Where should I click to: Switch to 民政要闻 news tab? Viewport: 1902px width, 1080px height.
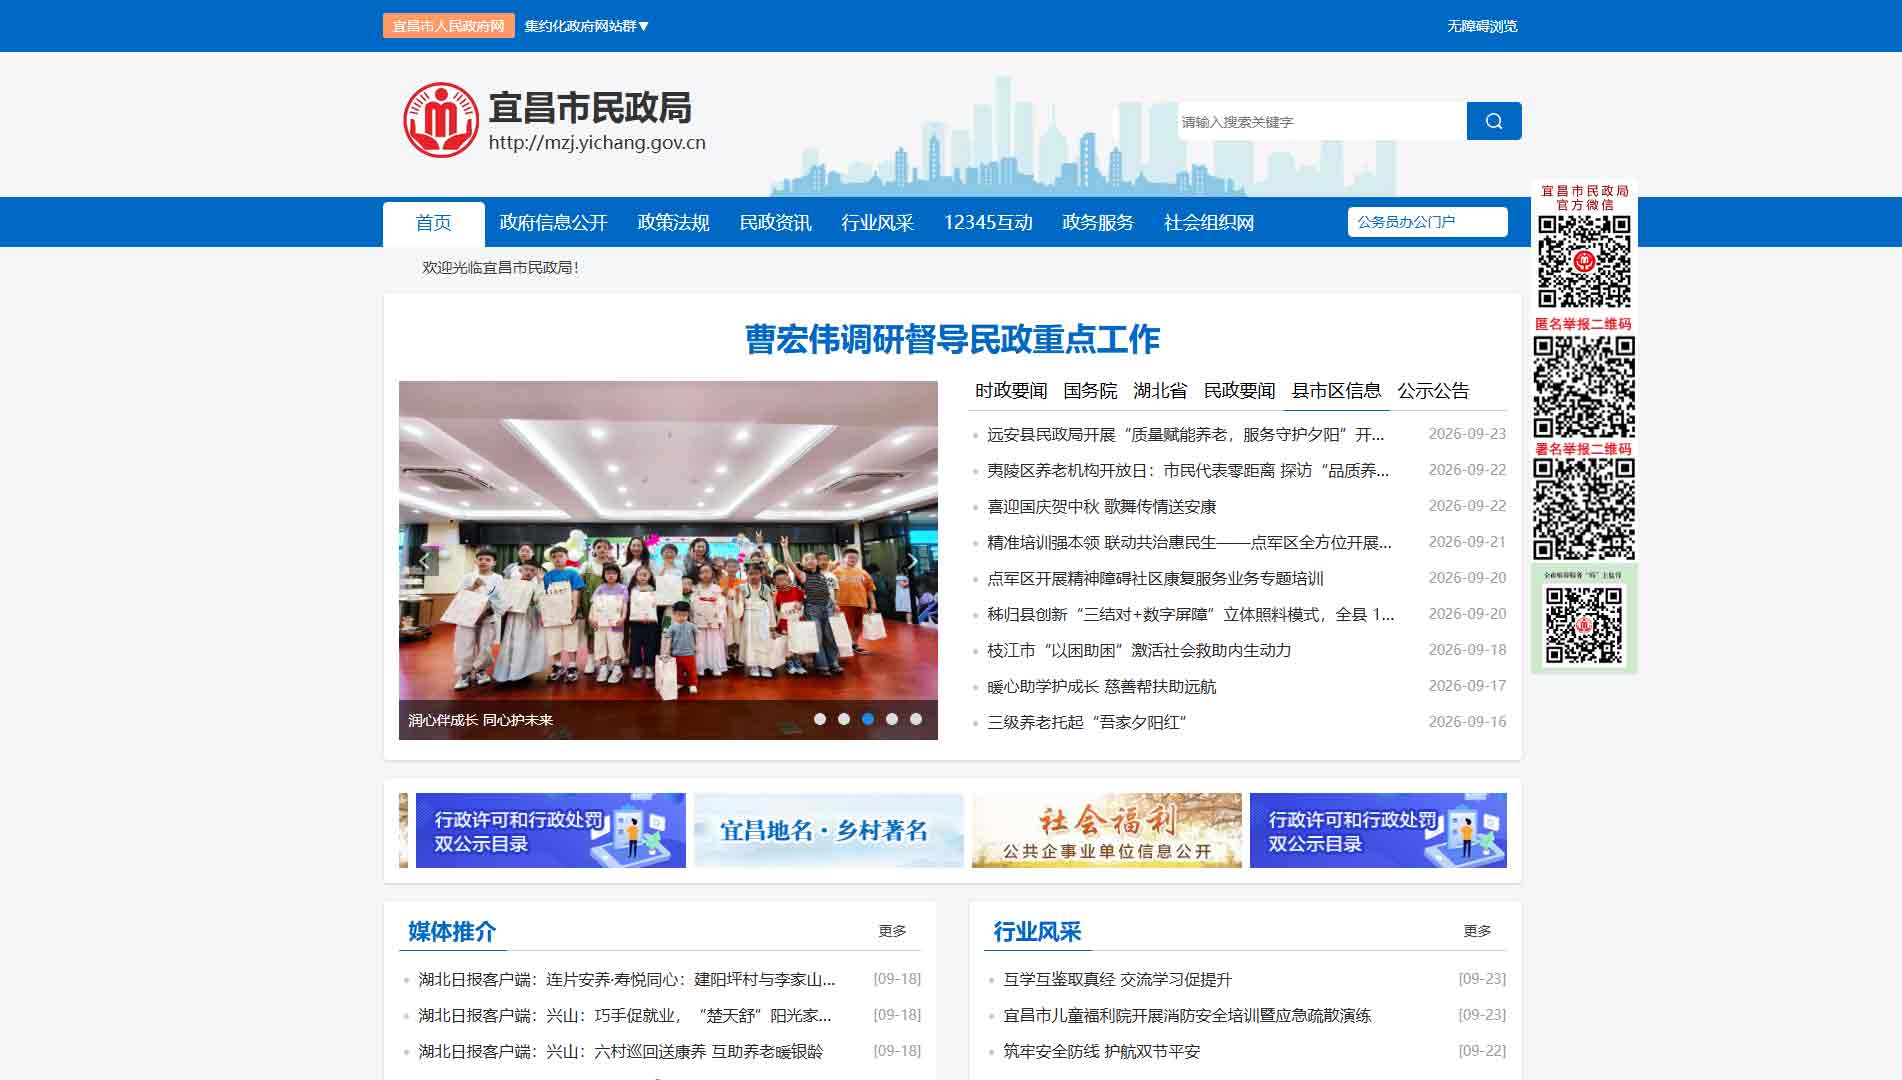point(1239,391)
